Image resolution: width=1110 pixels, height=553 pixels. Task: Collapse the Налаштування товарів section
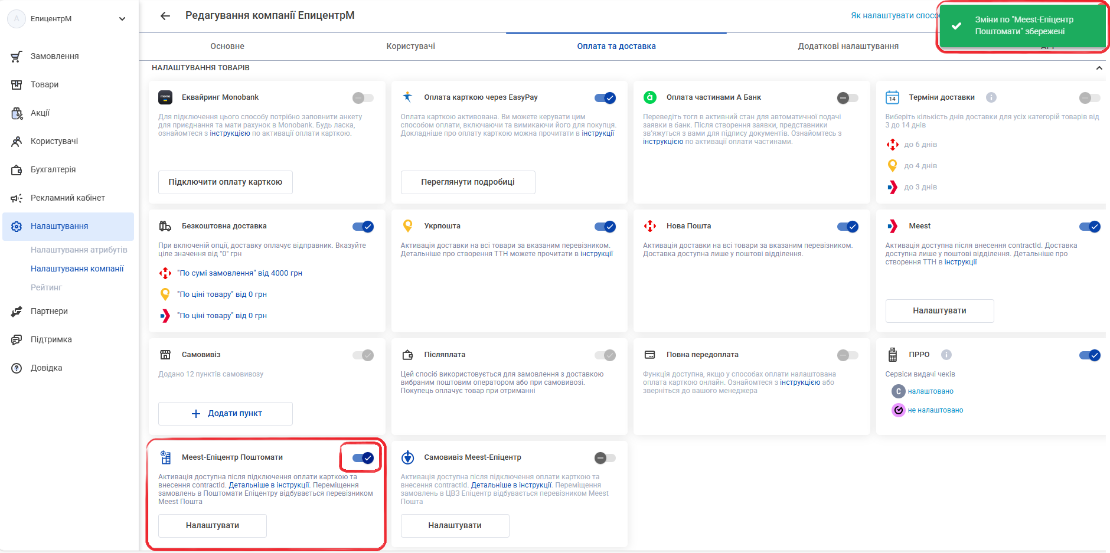(x=1099, y=69)
